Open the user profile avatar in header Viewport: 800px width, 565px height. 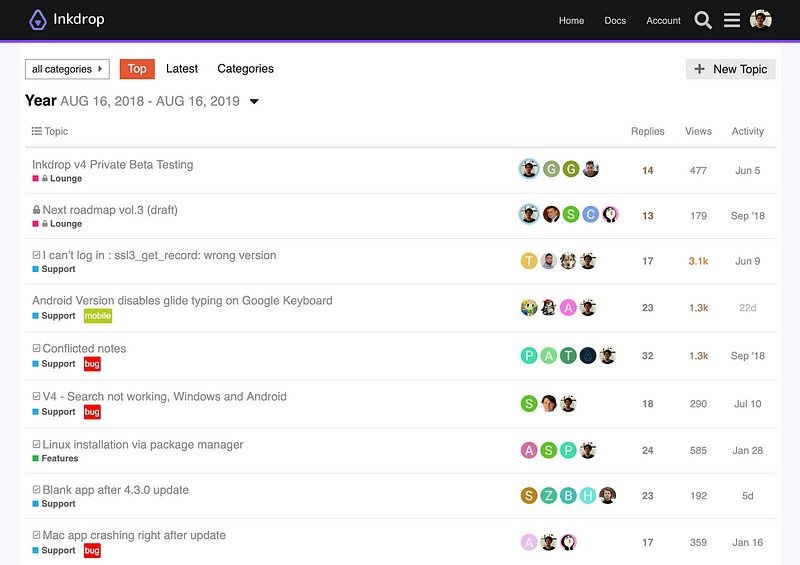click(760, 20)
